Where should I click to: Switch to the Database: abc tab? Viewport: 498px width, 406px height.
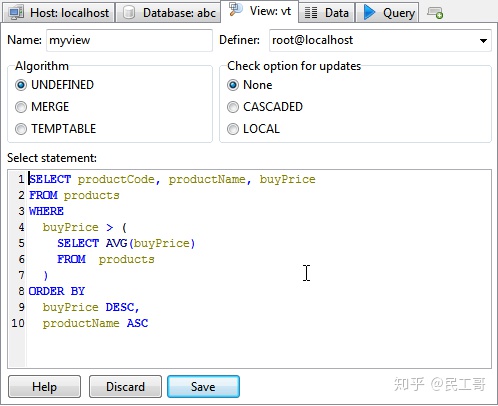click(x=168, y=13)
